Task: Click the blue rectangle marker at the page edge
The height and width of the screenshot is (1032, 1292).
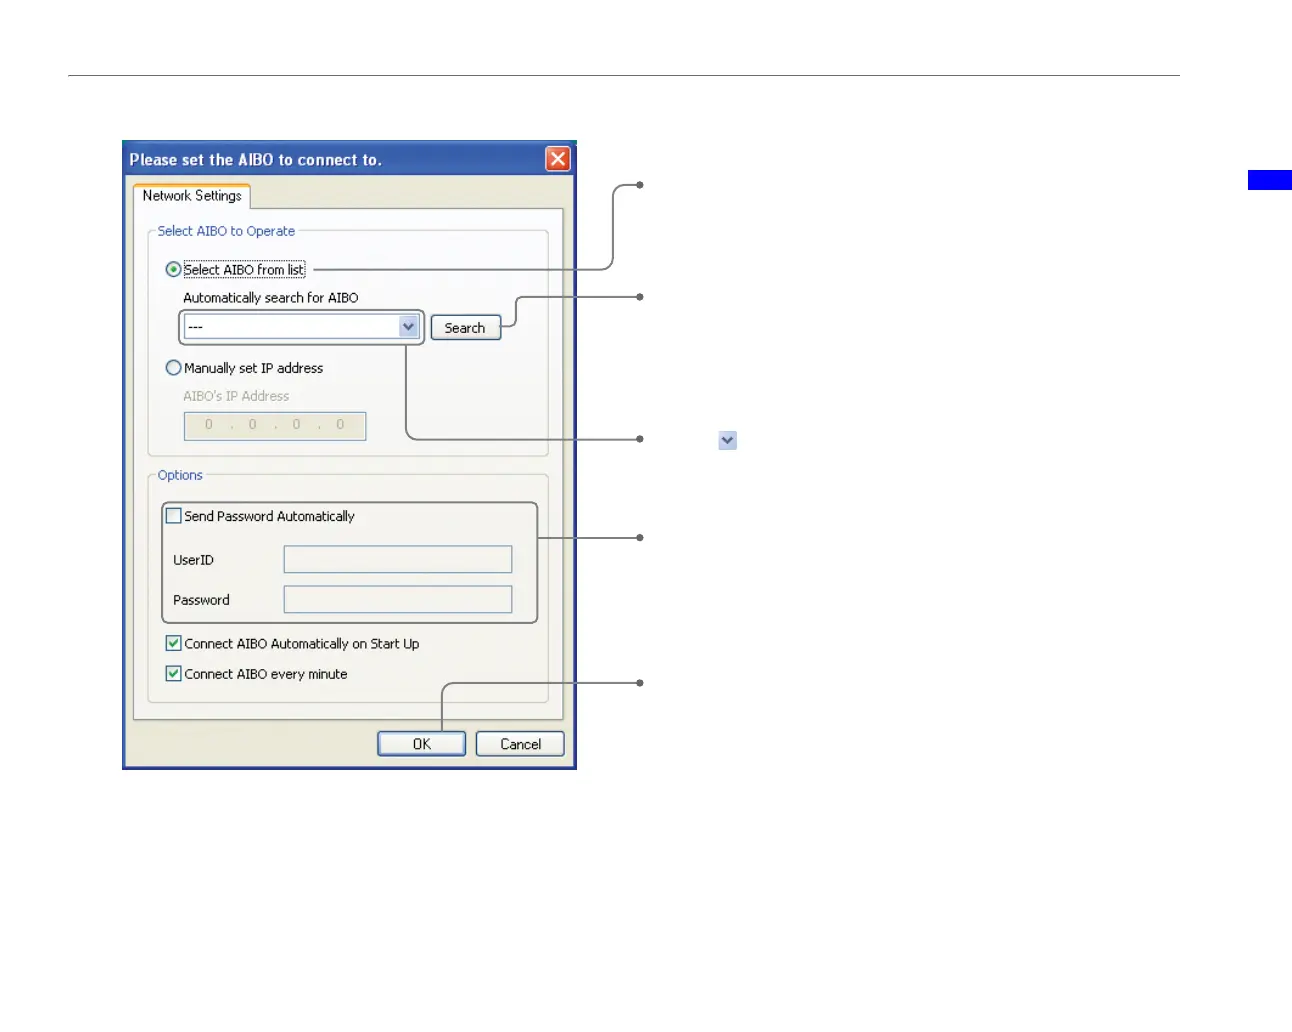Action: tap(1269, 180)
